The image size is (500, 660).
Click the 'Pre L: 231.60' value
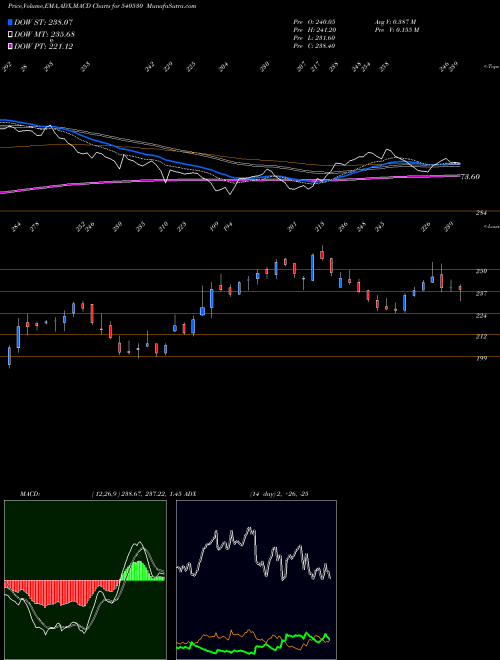point(314,38)
